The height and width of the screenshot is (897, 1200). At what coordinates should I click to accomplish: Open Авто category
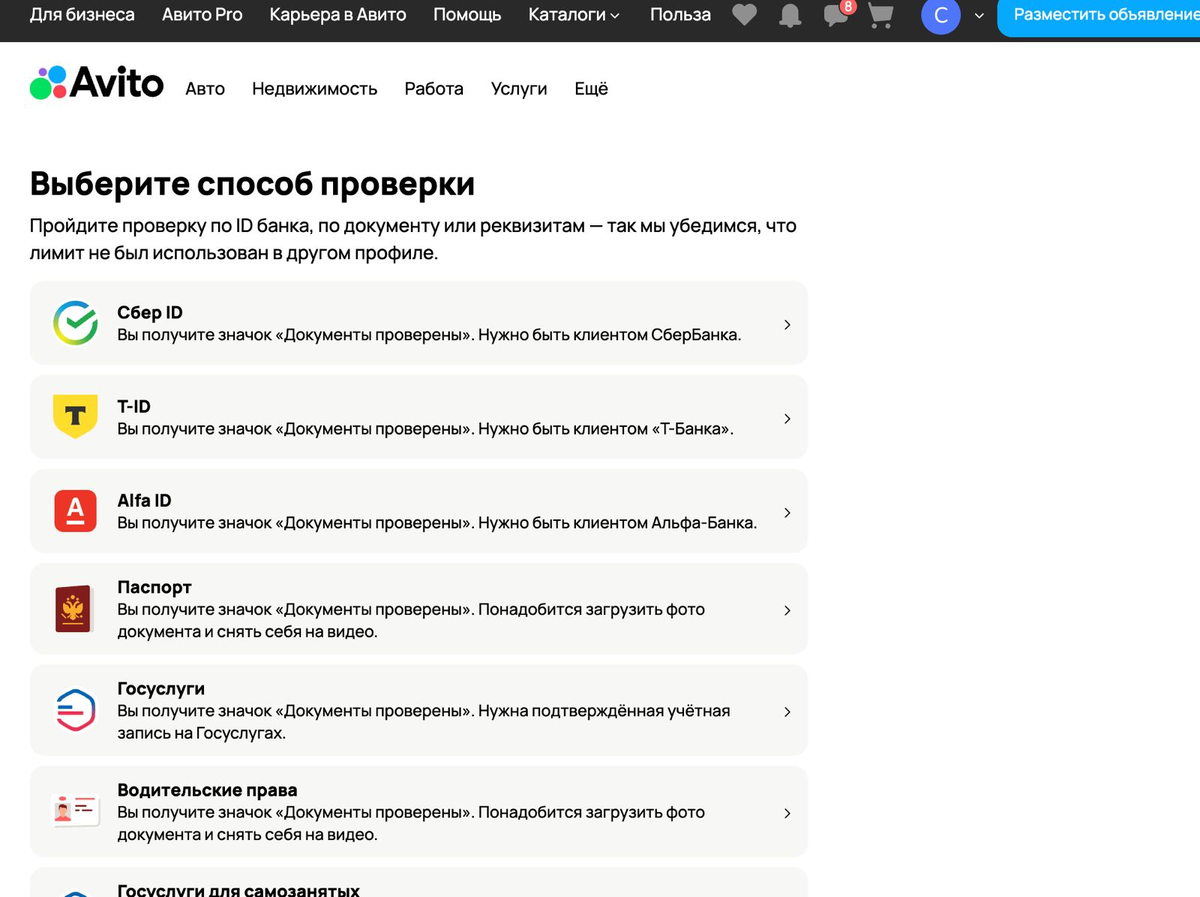(205, 89)
